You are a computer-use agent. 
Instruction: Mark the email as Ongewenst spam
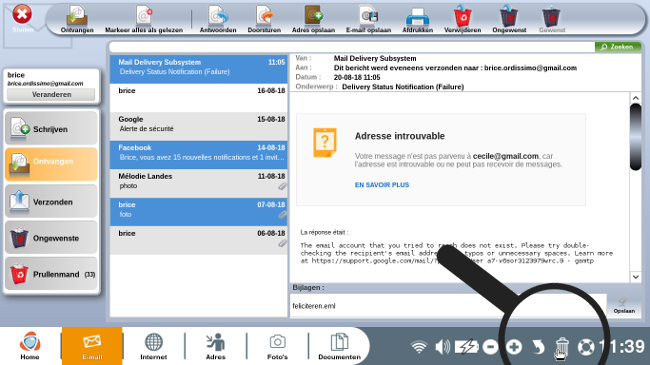click(509, 19)
